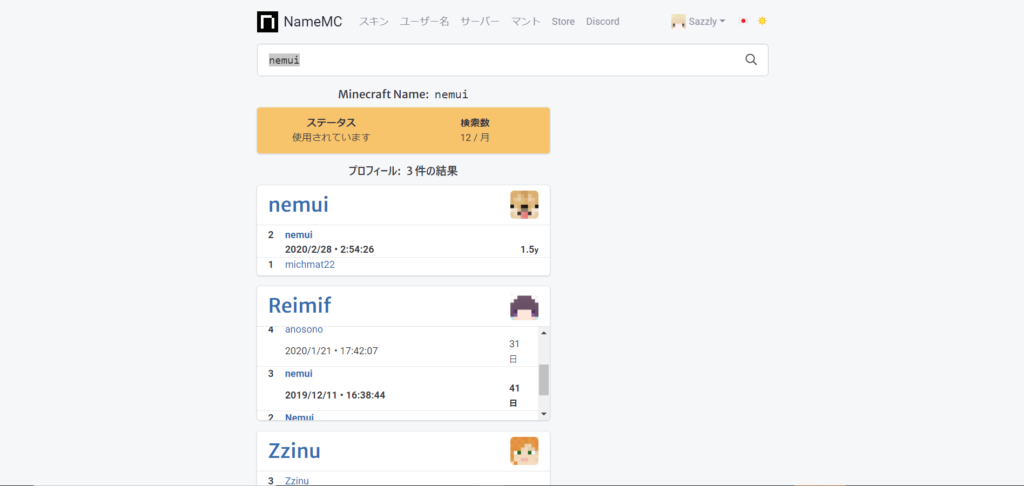
Task: Open the Discord menu item
Action: click(603, 22)
